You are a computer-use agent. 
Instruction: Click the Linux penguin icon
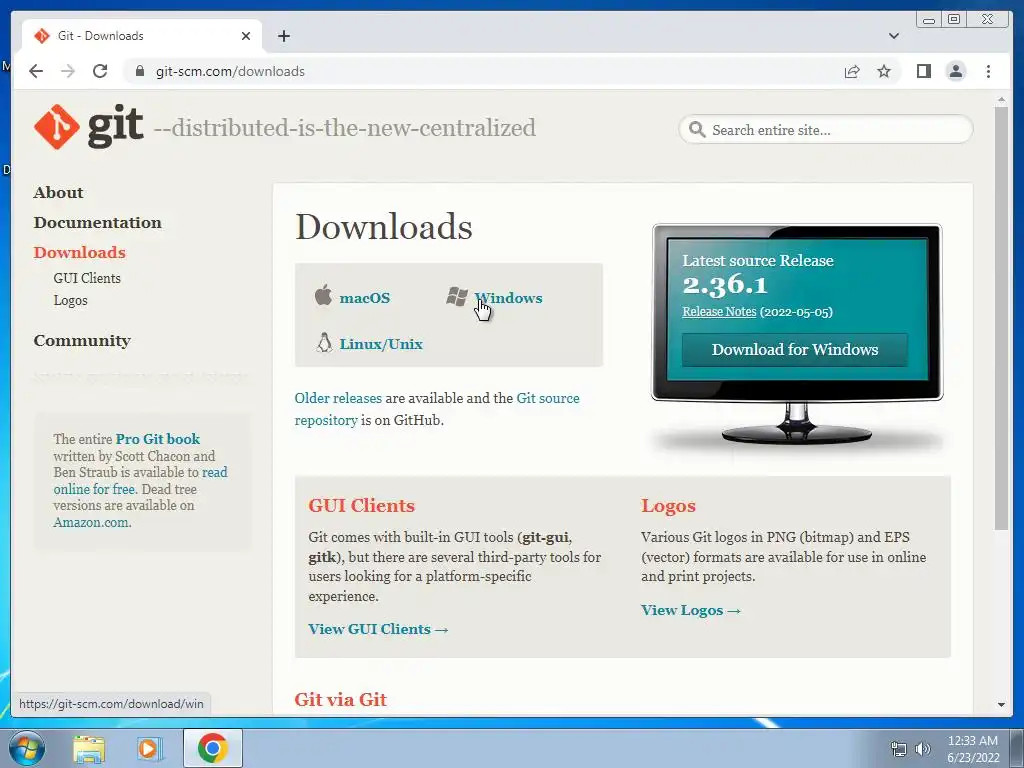point(324,342)
